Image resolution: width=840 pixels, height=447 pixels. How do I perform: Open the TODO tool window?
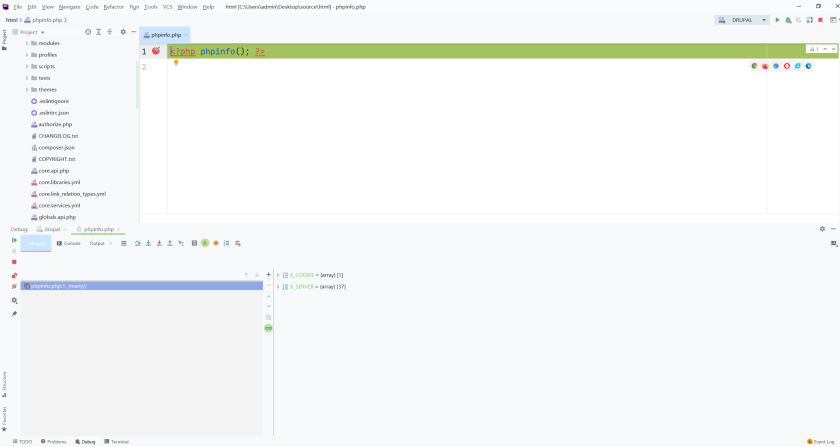22,442
